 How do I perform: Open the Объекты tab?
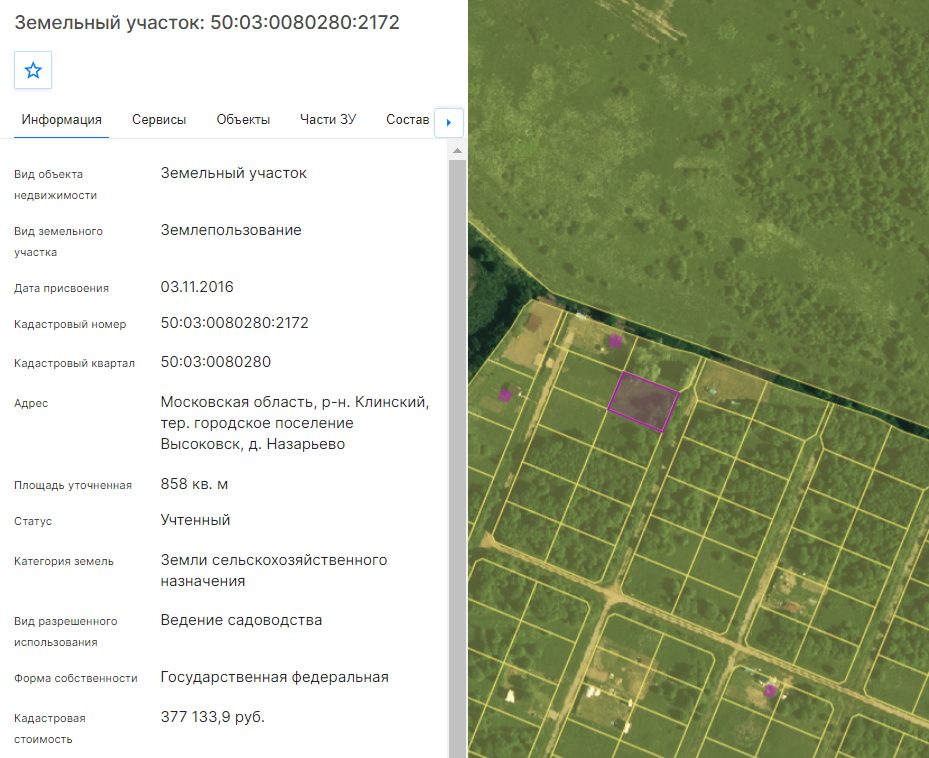(x=243, y=120)
